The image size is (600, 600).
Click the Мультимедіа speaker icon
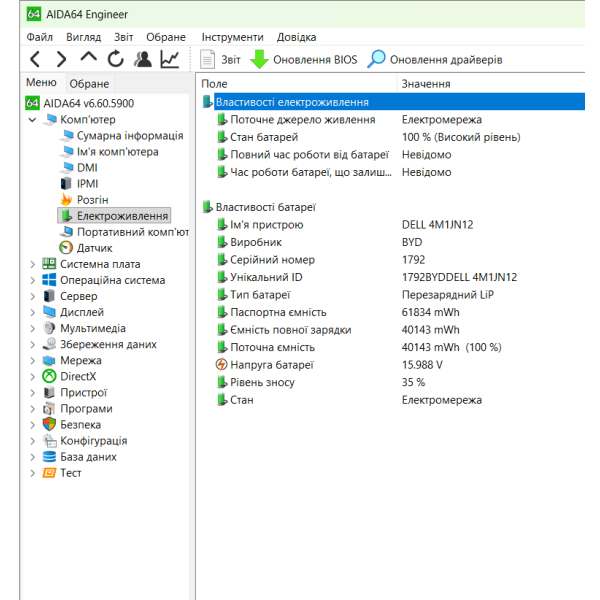[x=49, y=328]
